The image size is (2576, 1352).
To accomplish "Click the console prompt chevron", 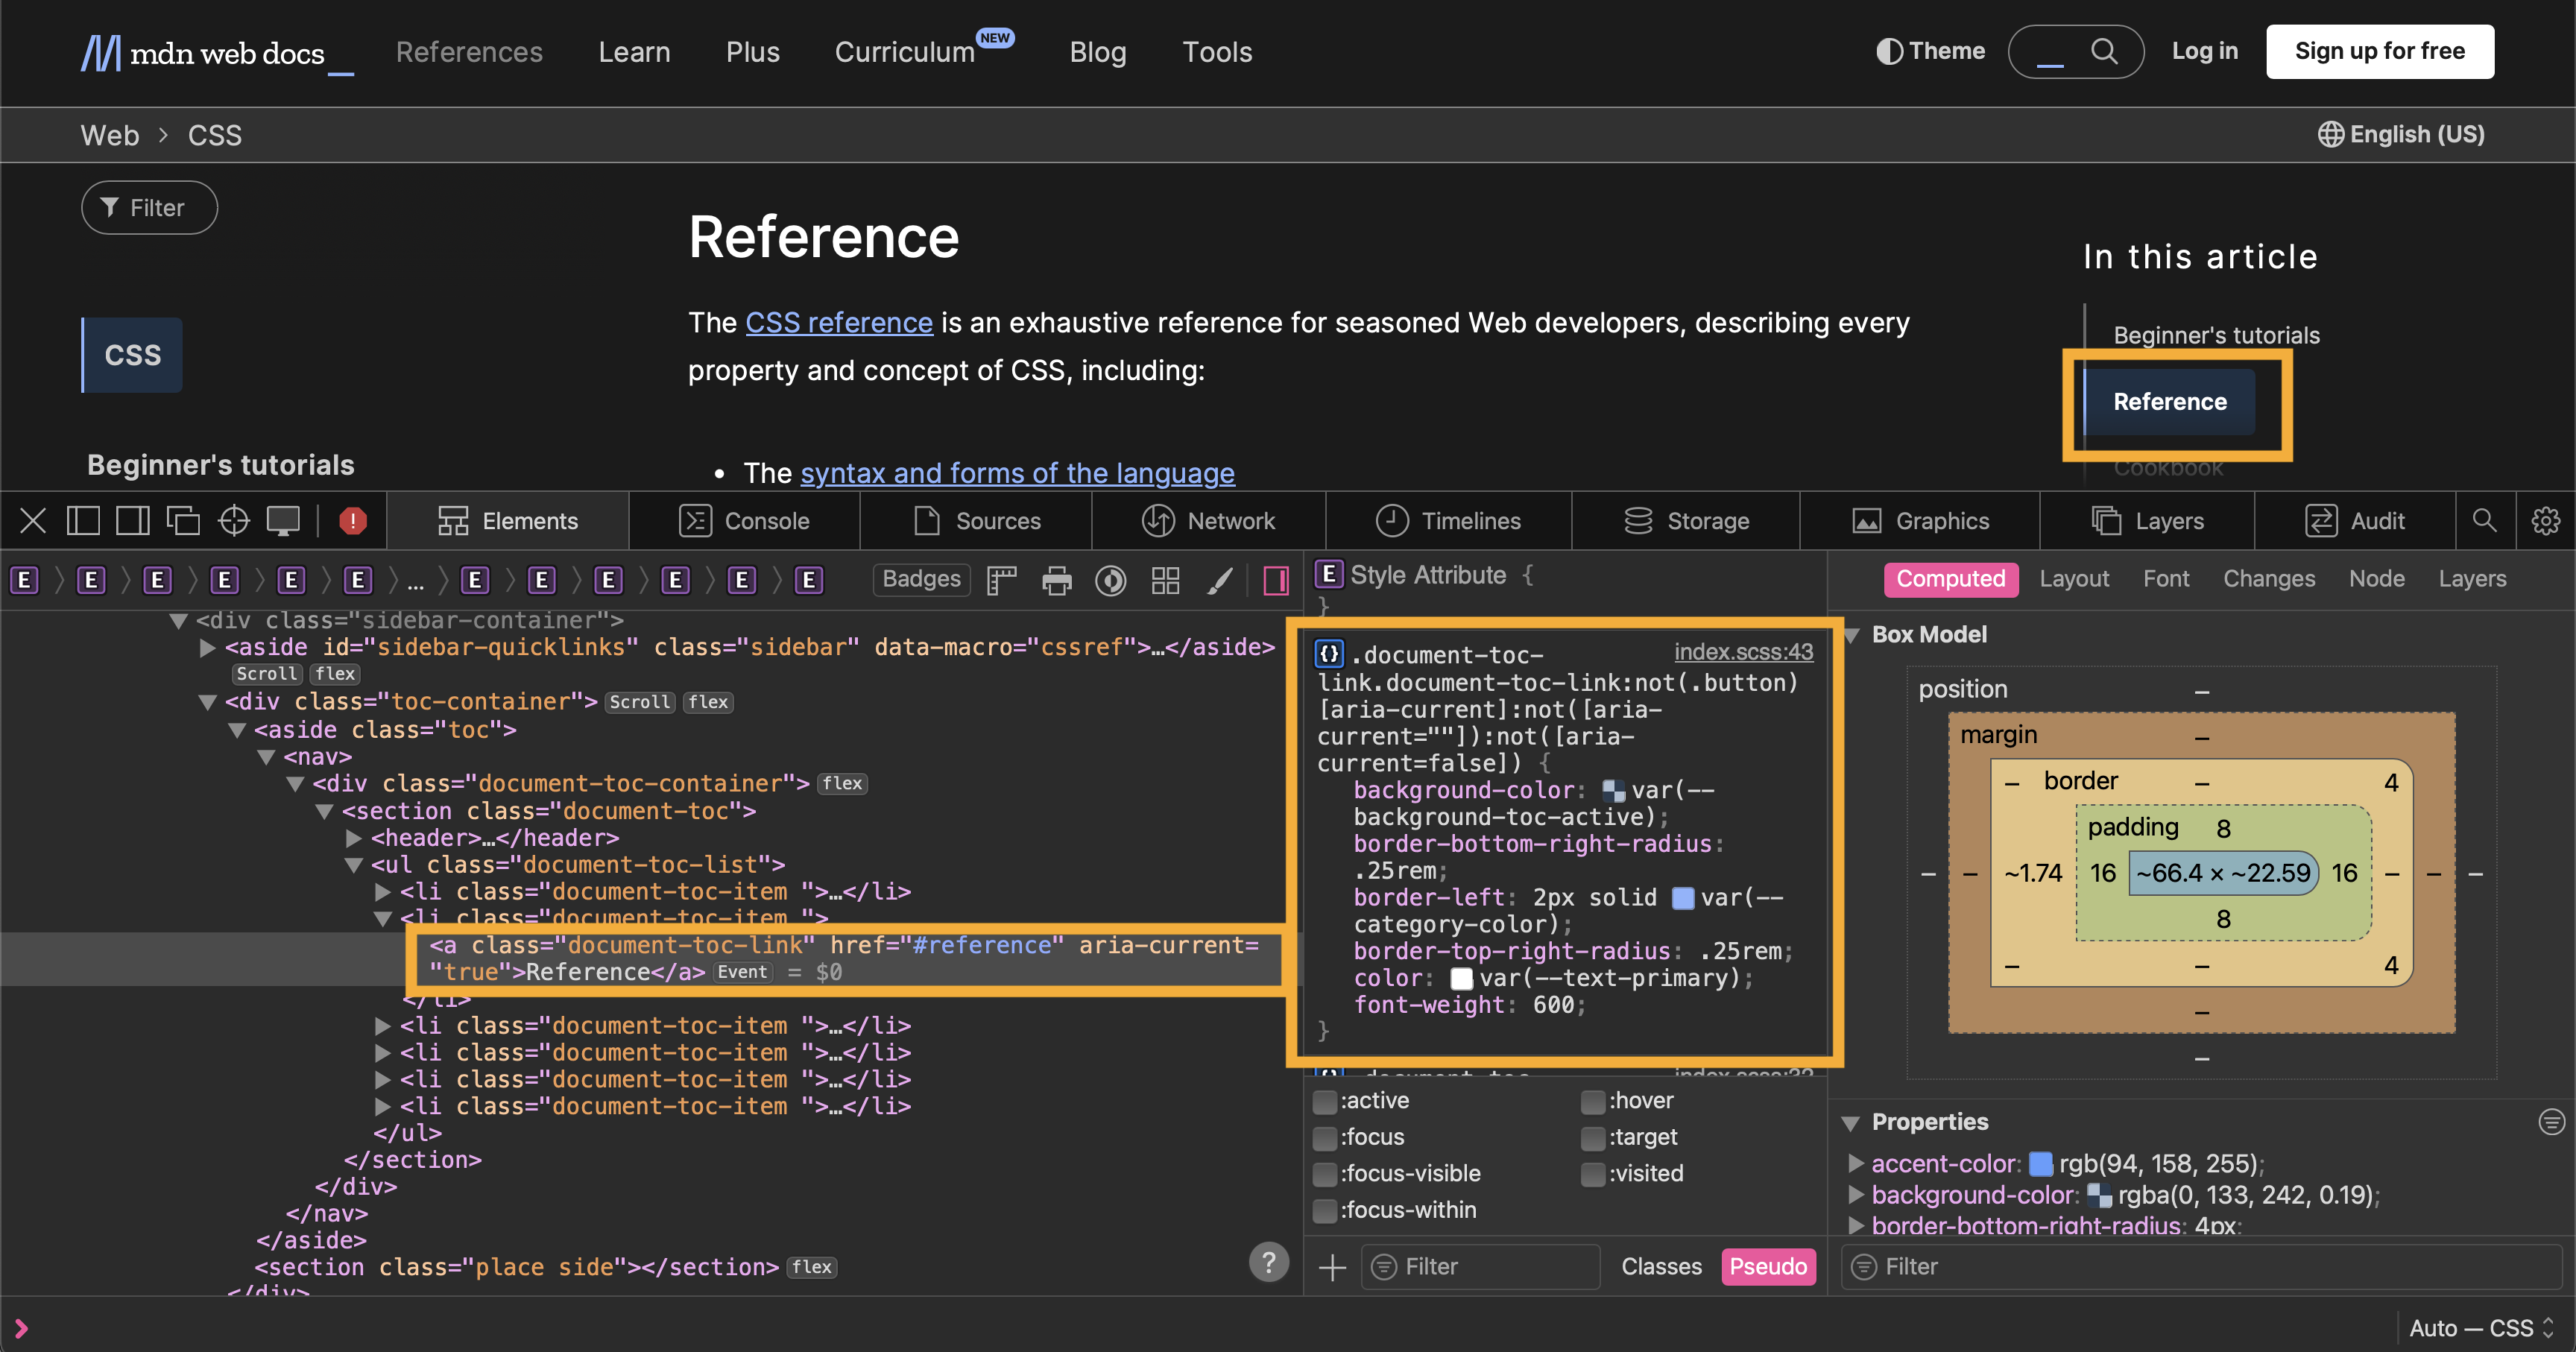I will (x=21, y=1328).
